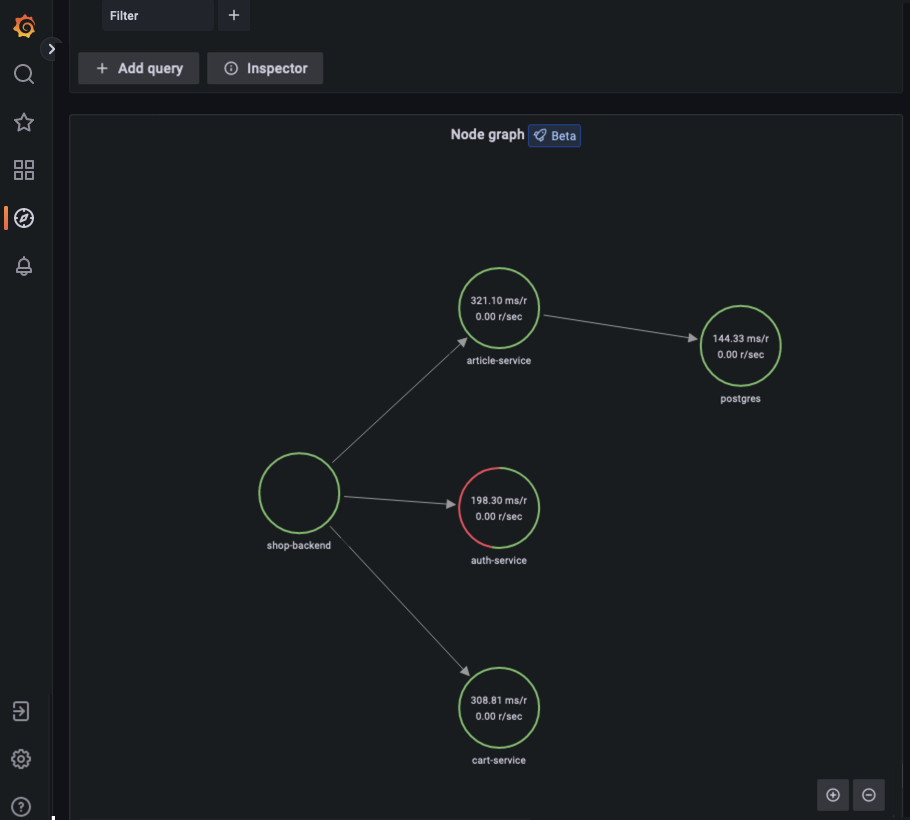Select the Starred dashboards icon

23,122
